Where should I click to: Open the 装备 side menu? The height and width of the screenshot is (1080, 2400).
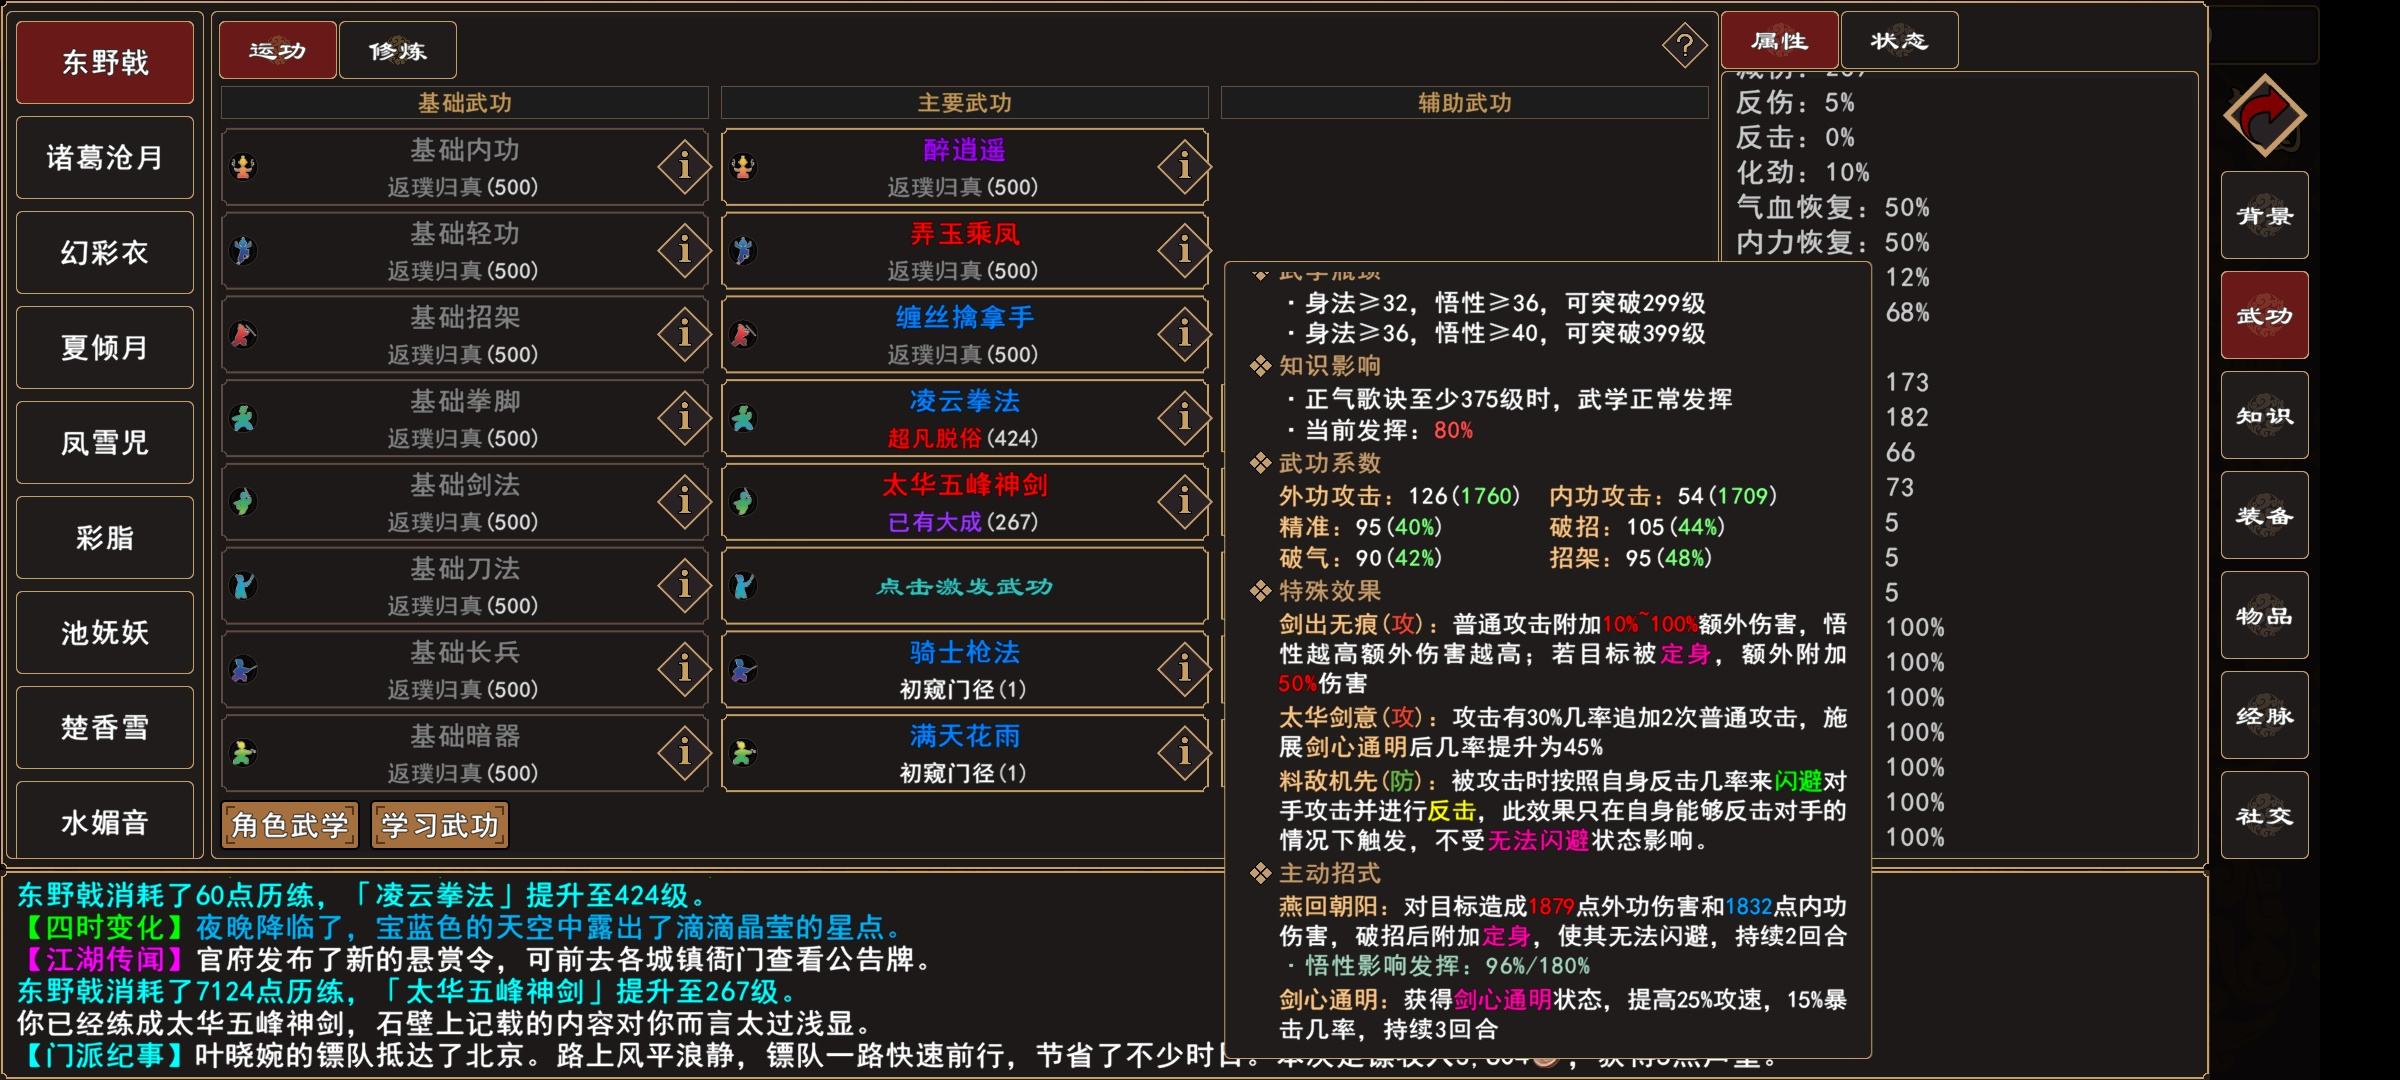click(x=2265, y=515)
